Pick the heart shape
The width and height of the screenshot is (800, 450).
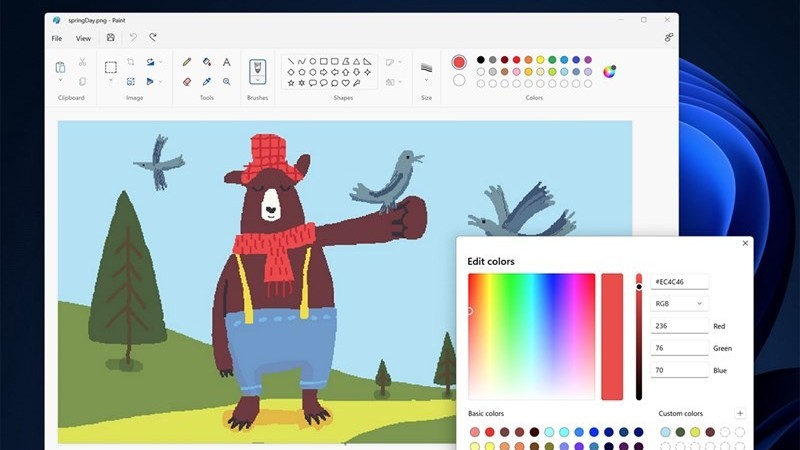345,83
